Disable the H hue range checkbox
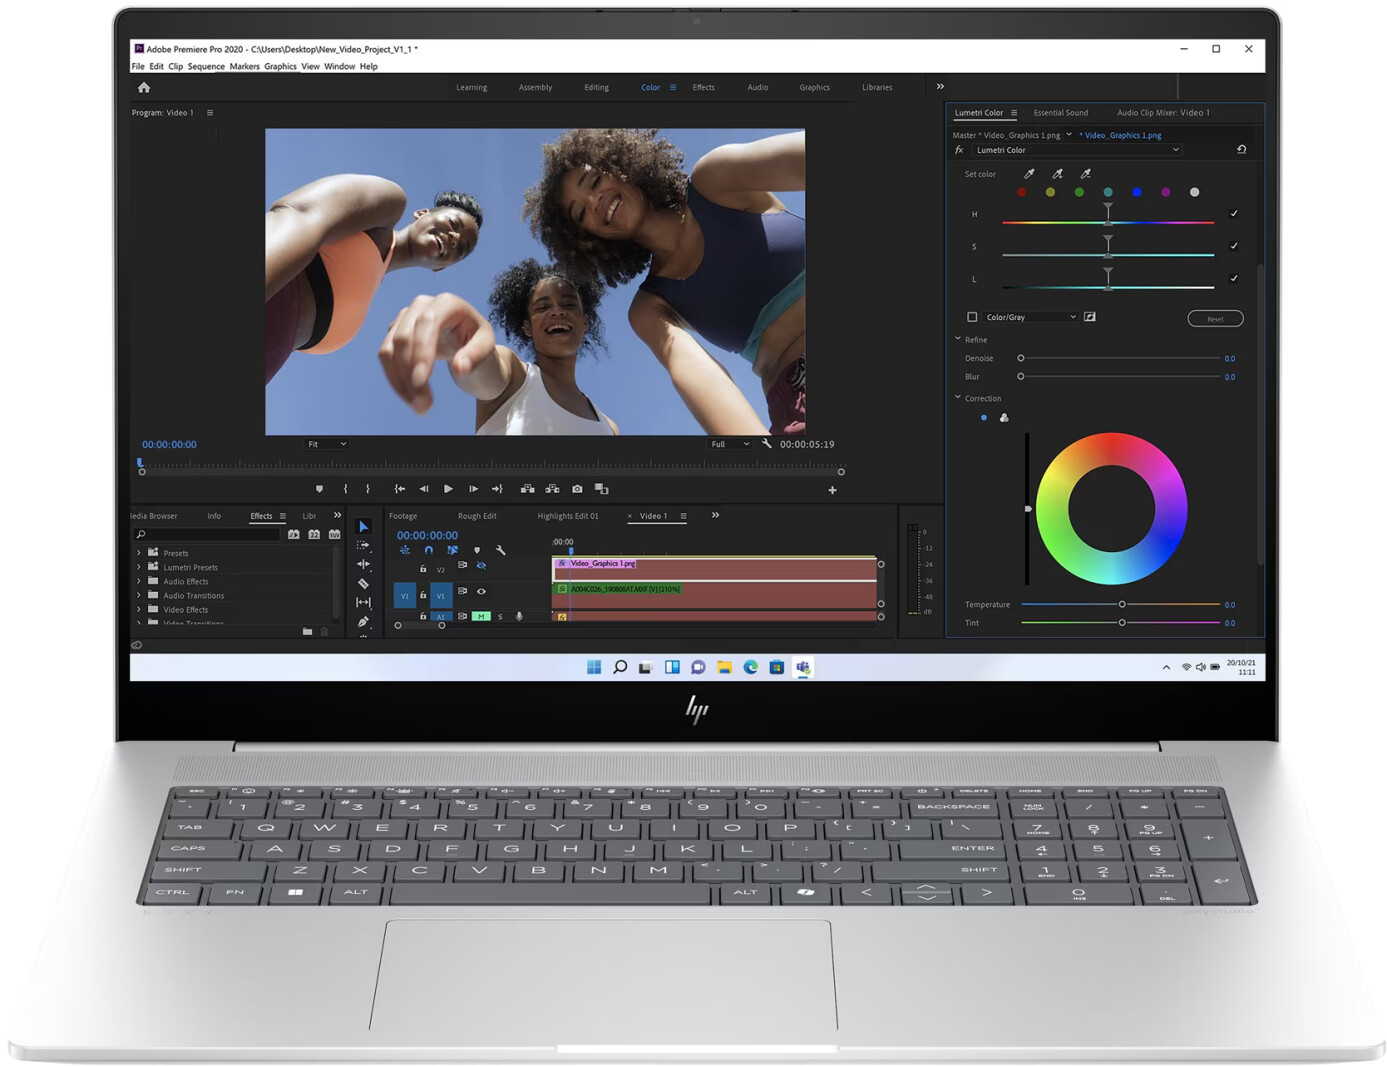This screenshot has height=1066, width=1387. pyautogui.click(x=1233, y=214)
